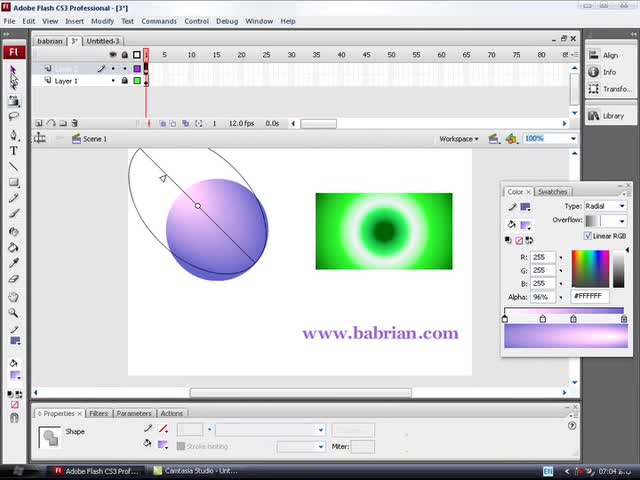Image resolution: width=640 pixels, height=480 pixels.
Task: Open the Transform panel
Action: click(x=610, y=89)
